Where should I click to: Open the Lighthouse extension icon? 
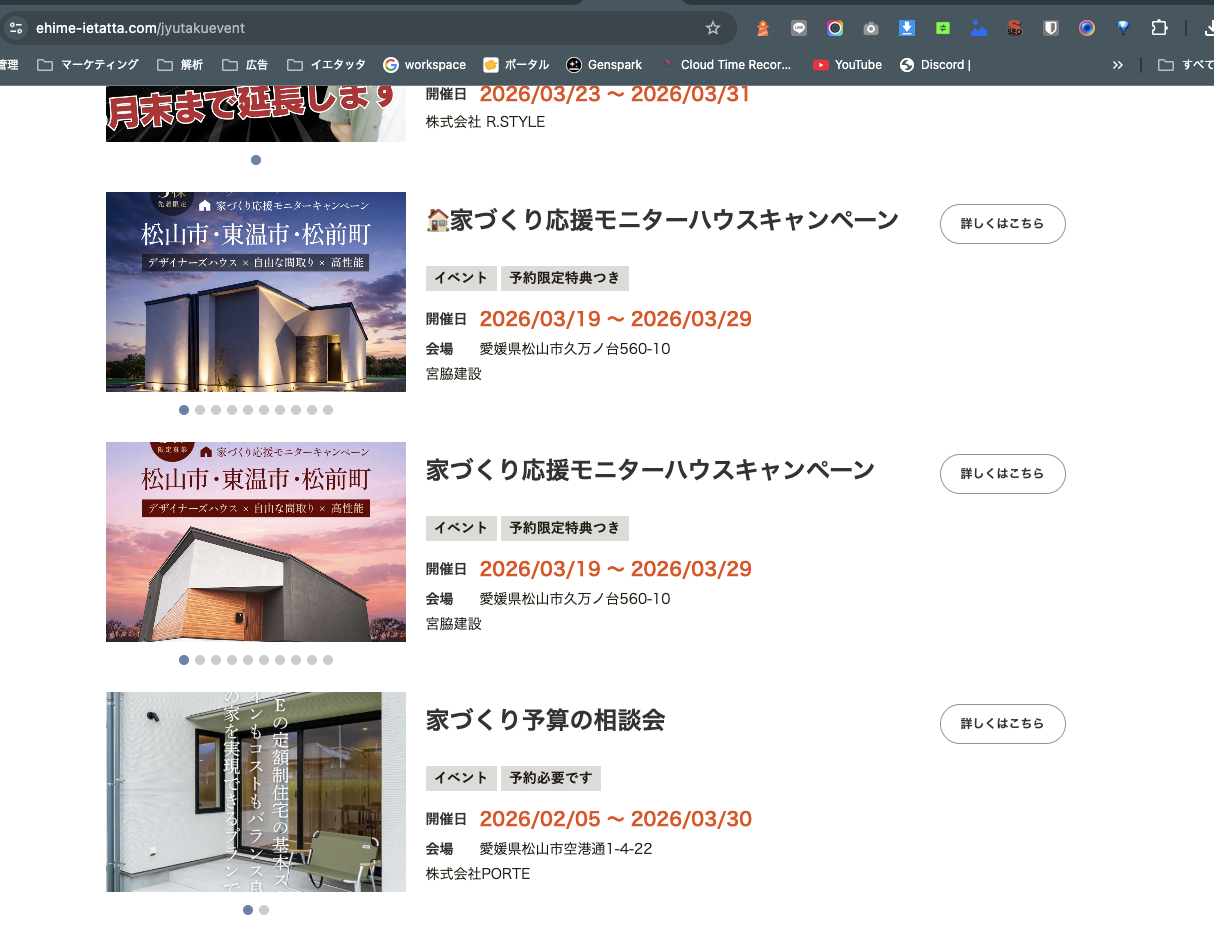point(763,28)
